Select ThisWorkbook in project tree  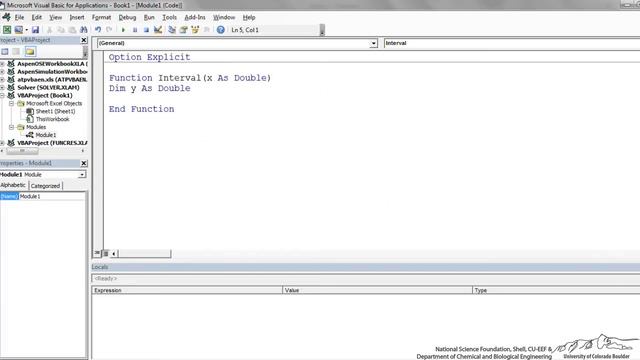(52, 119)
